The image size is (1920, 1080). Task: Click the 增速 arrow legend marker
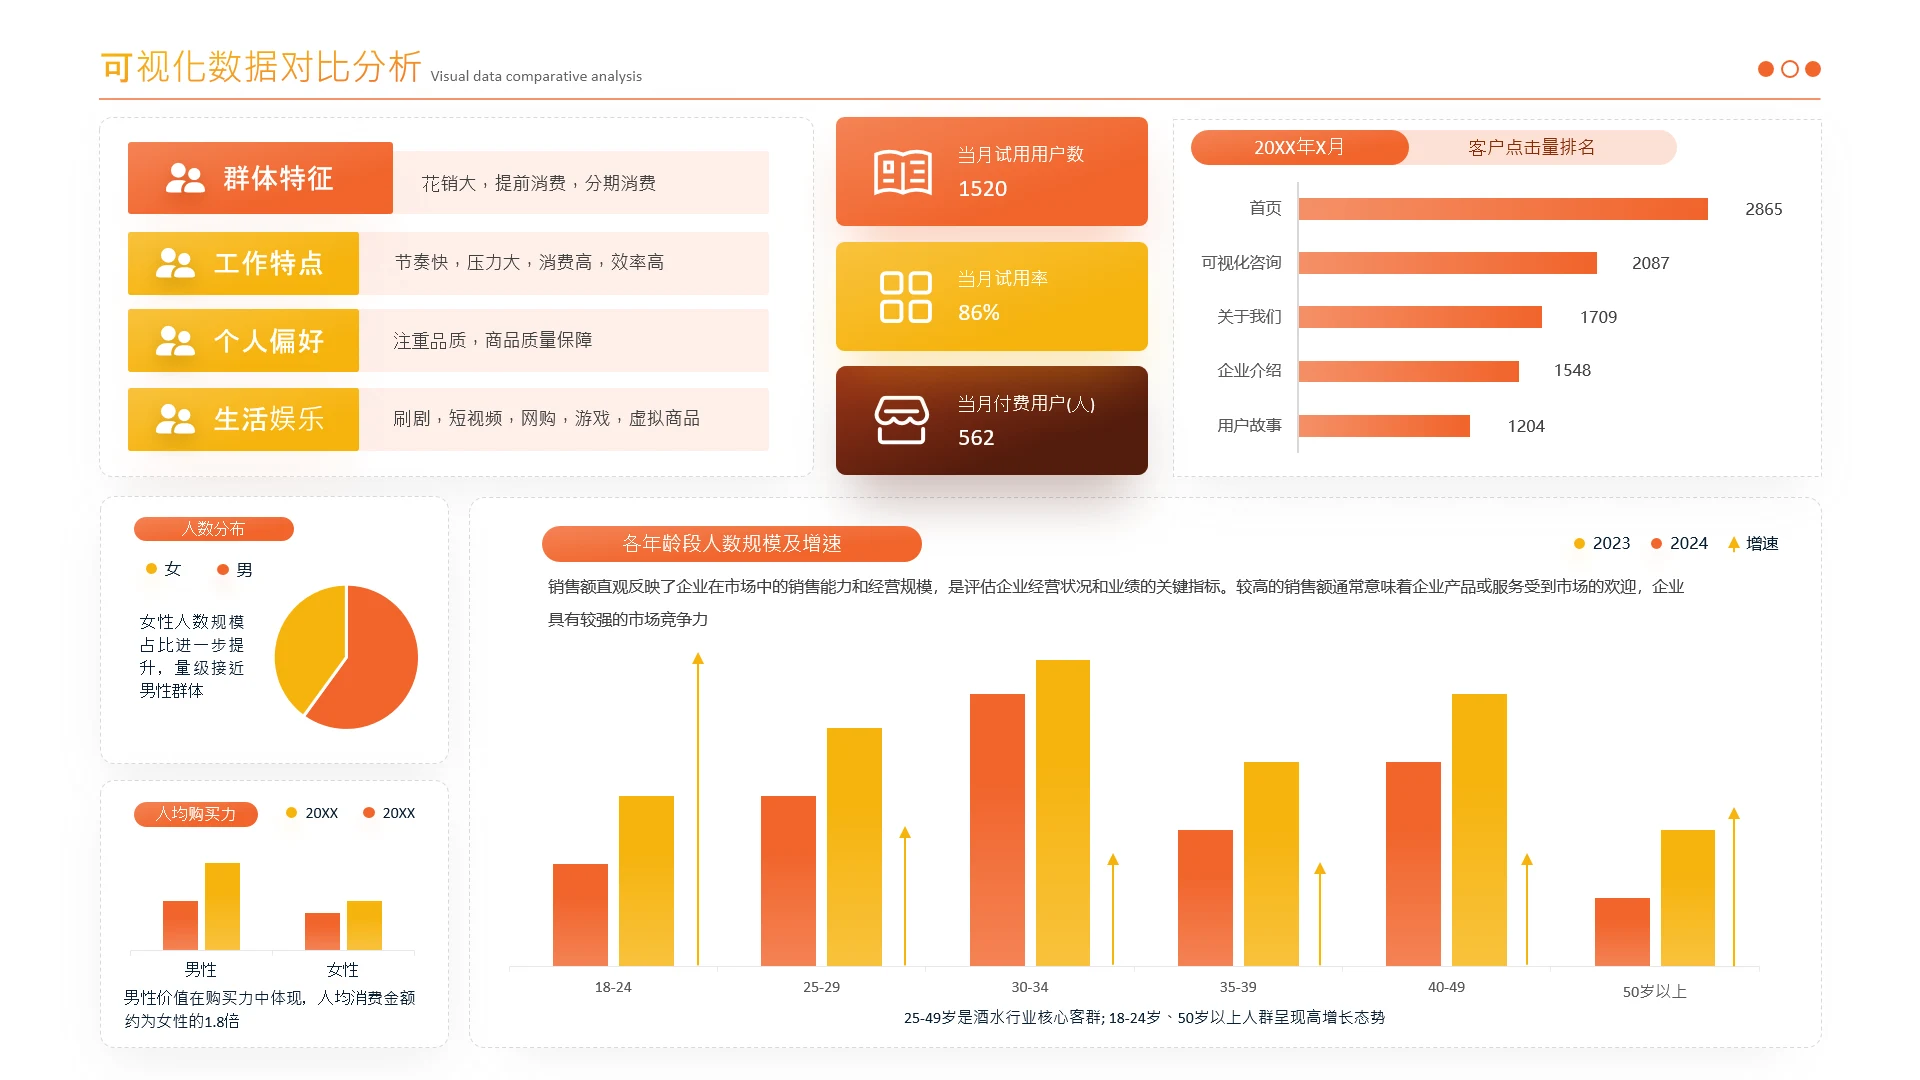1733,544
